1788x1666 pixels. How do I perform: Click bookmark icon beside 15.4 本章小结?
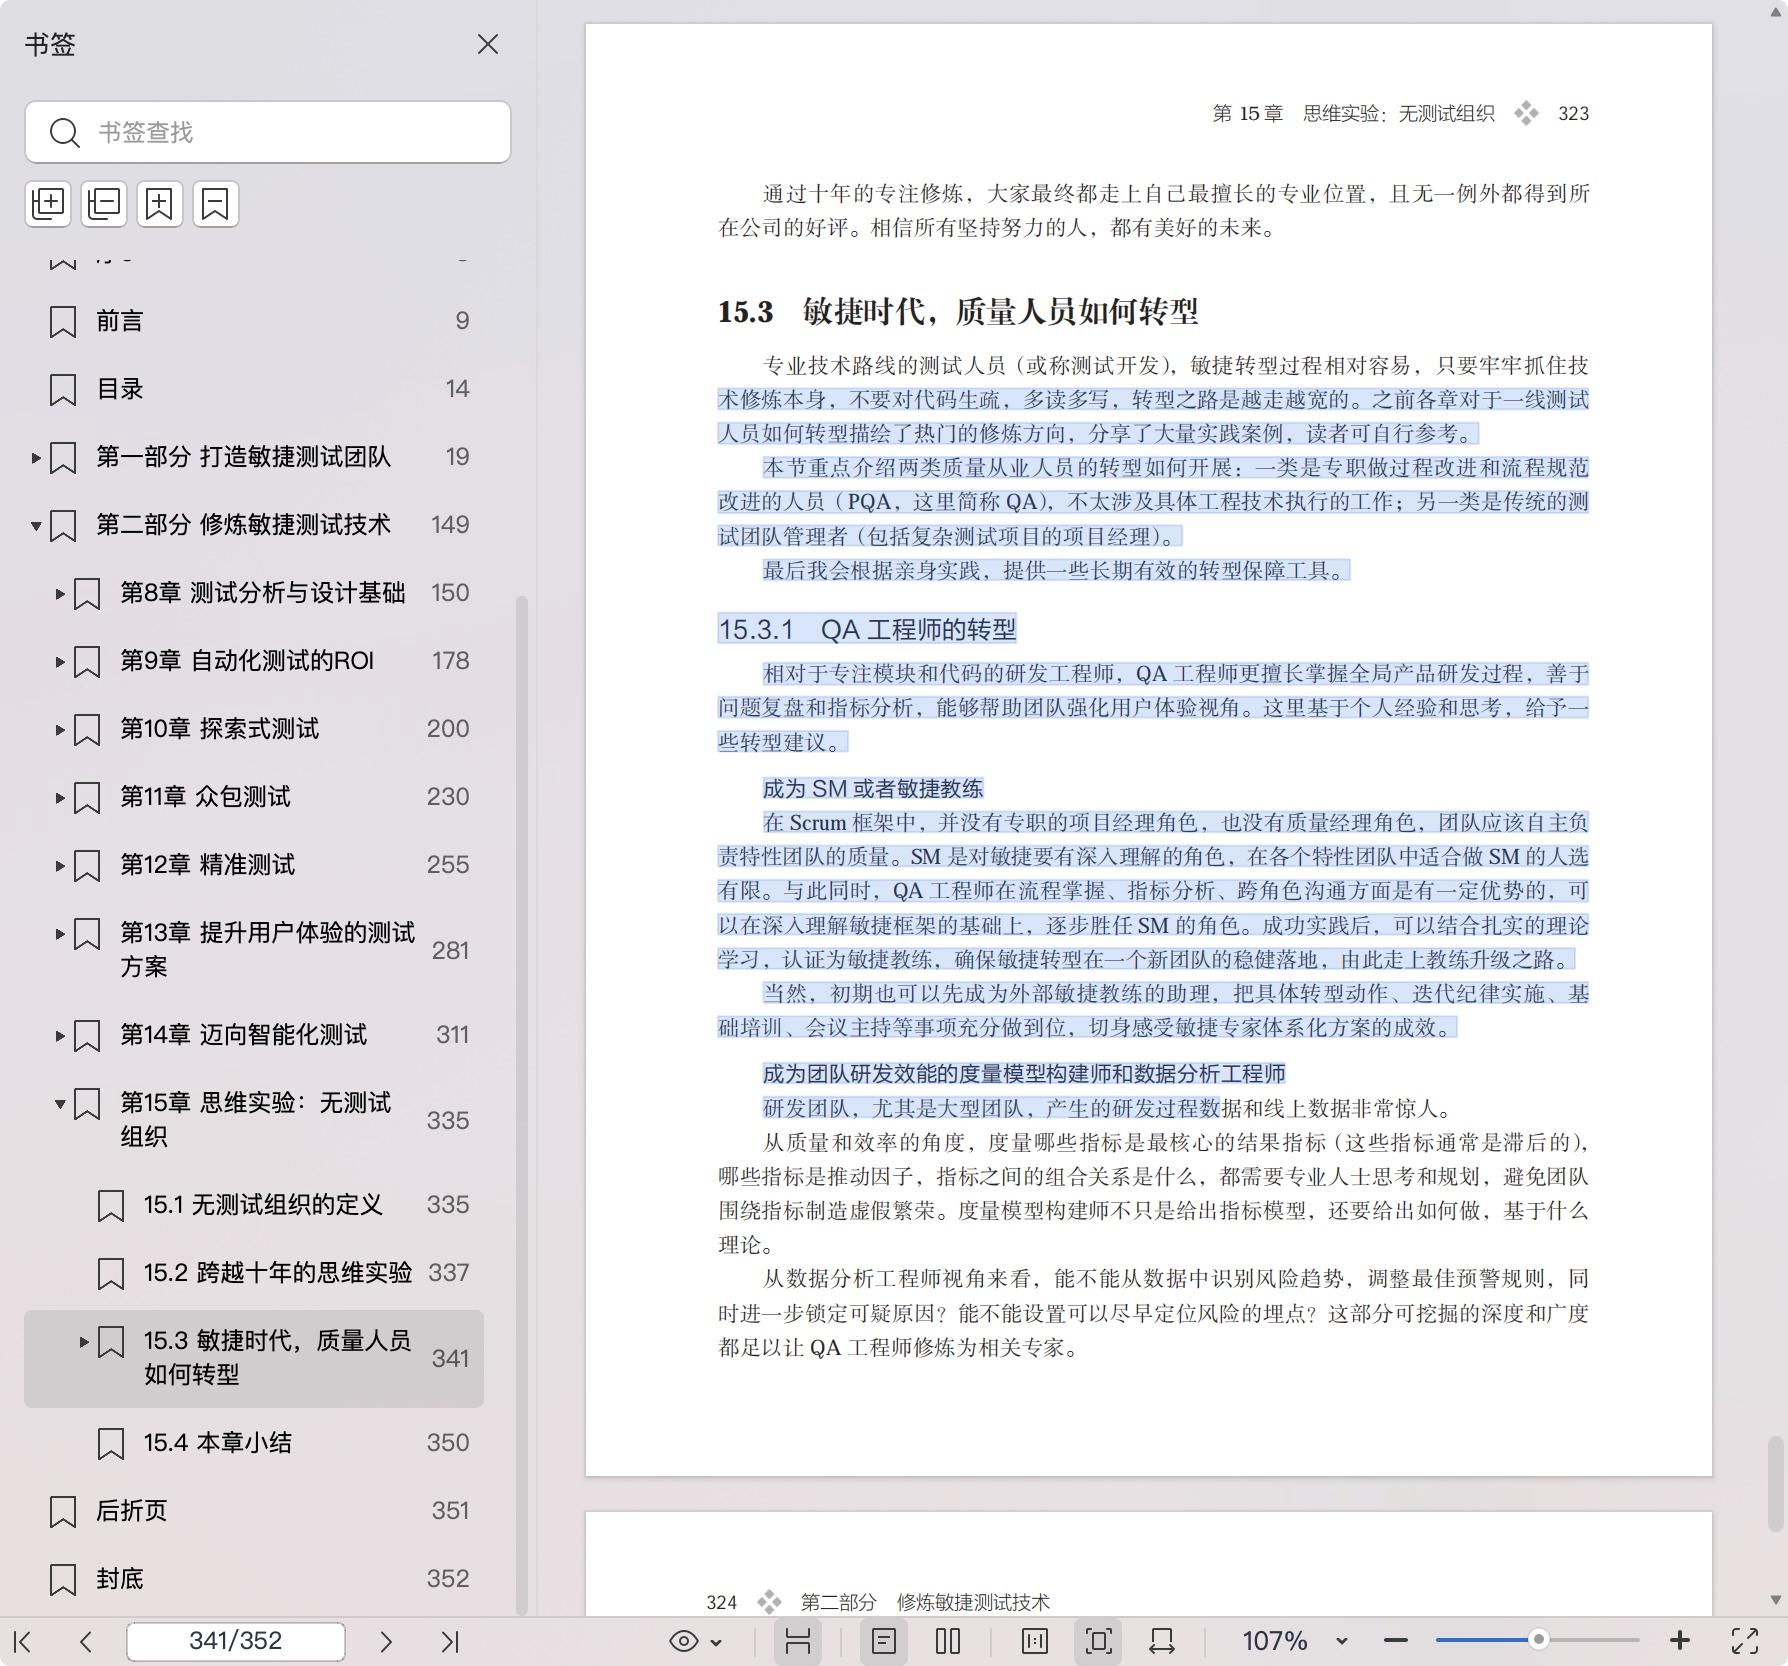coord(111,1444)
